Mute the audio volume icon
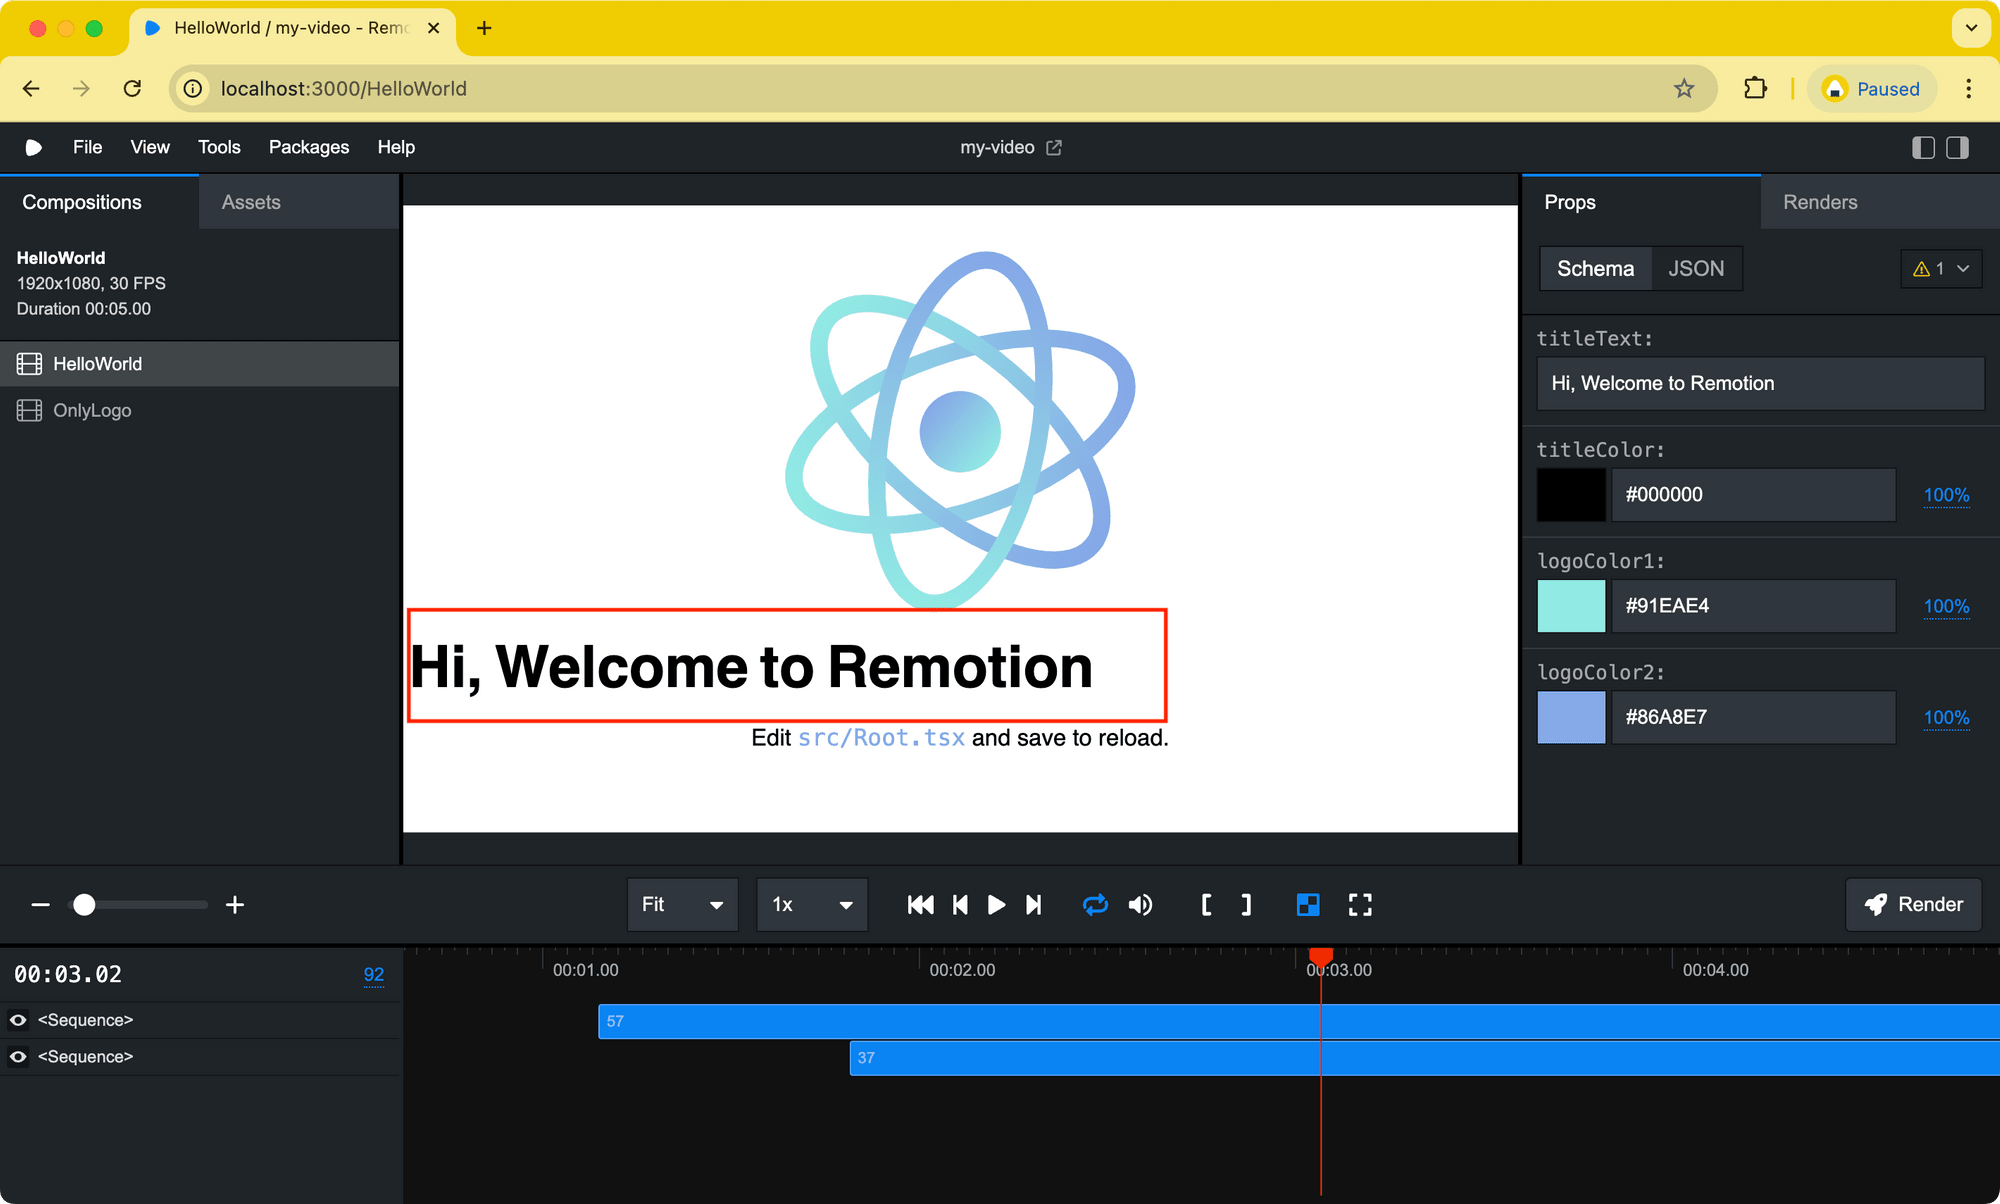Image resolution: width=2000 pixels, height=1204 pixels. (x=1140, y=905)
